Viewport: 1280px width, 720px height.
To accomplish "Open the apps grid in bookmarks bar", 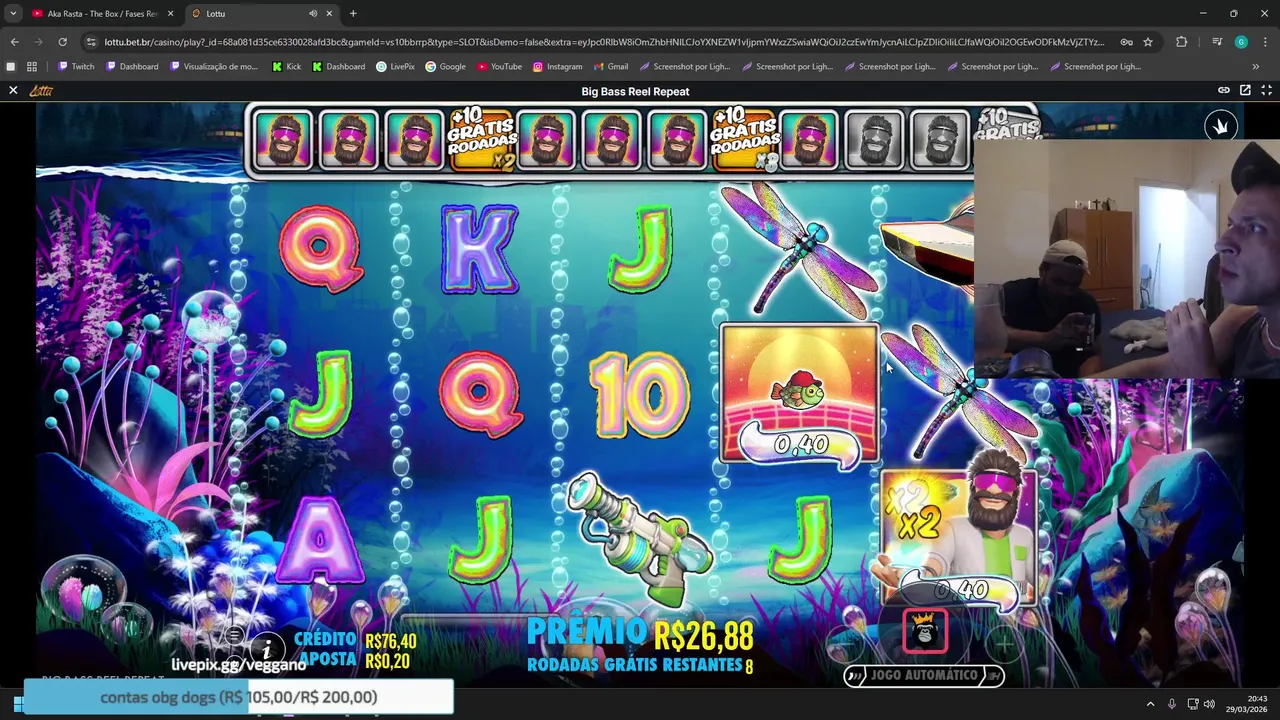I will point(32,66).
